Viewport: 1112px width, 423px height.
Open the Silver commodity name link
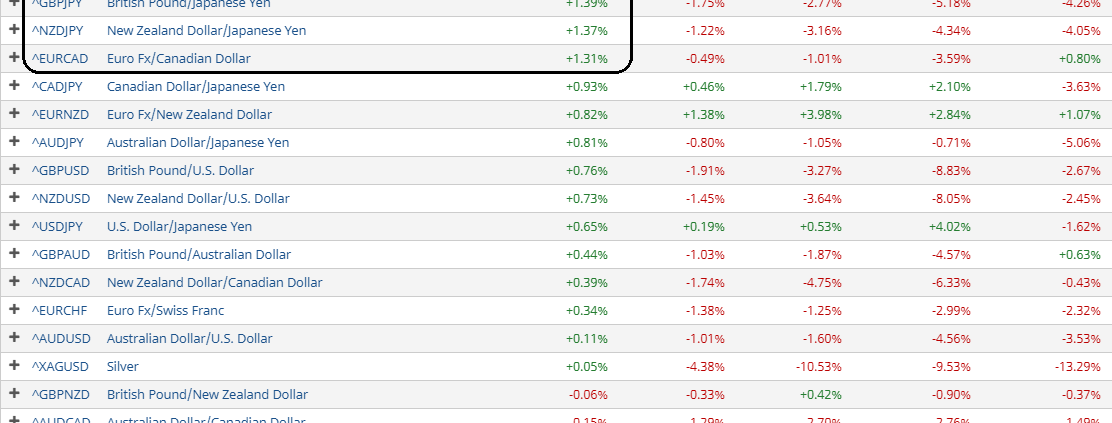tap(122, 367)
